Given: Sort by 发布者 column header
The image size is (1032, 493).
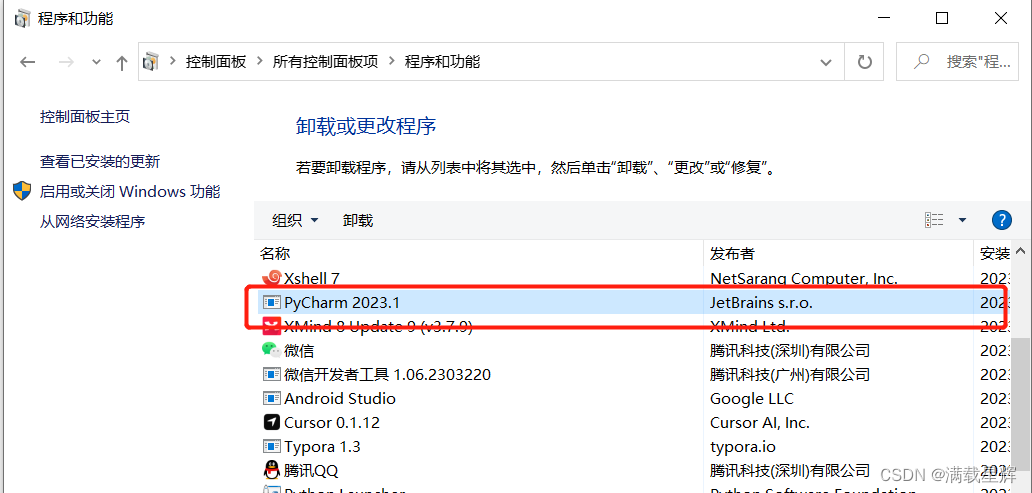Looking at the screenshot, I should click(x=732, y=253).
